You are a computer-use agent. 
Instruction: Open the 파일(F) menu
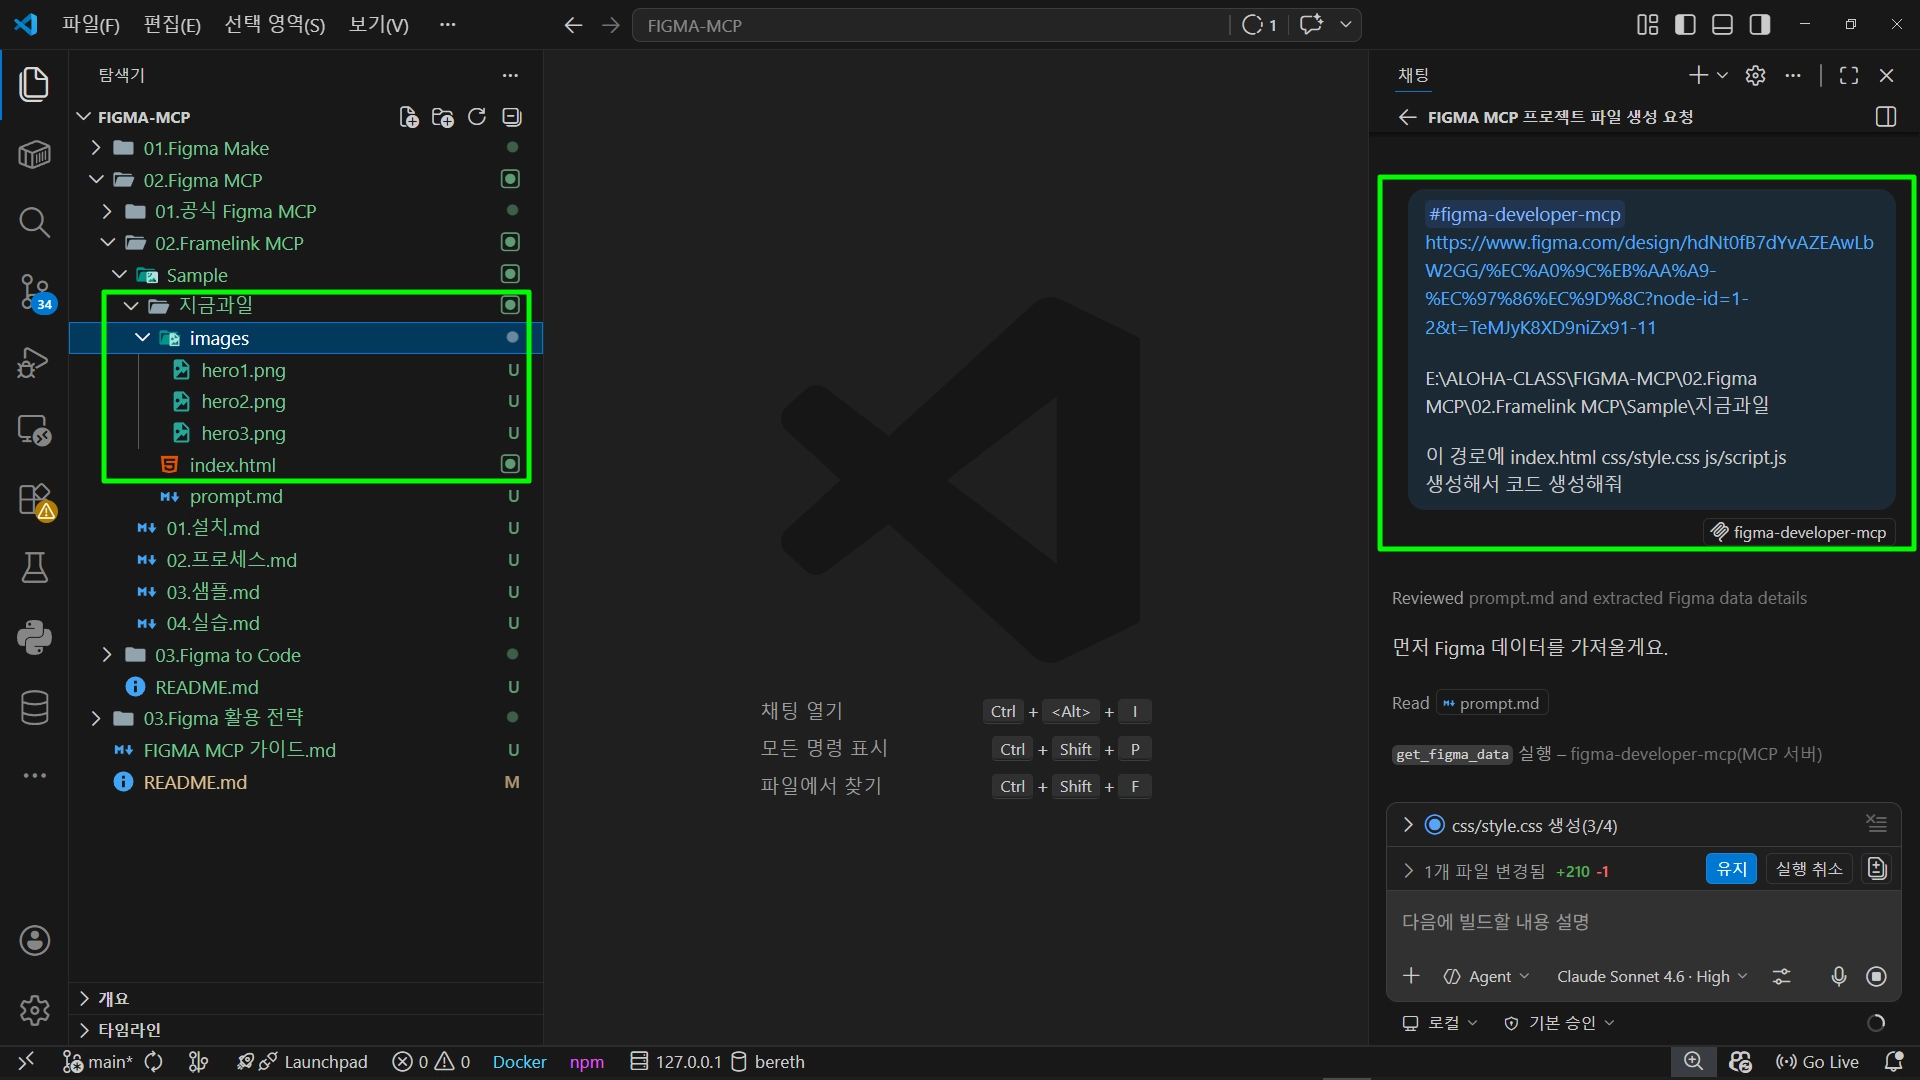pos(90,25)
